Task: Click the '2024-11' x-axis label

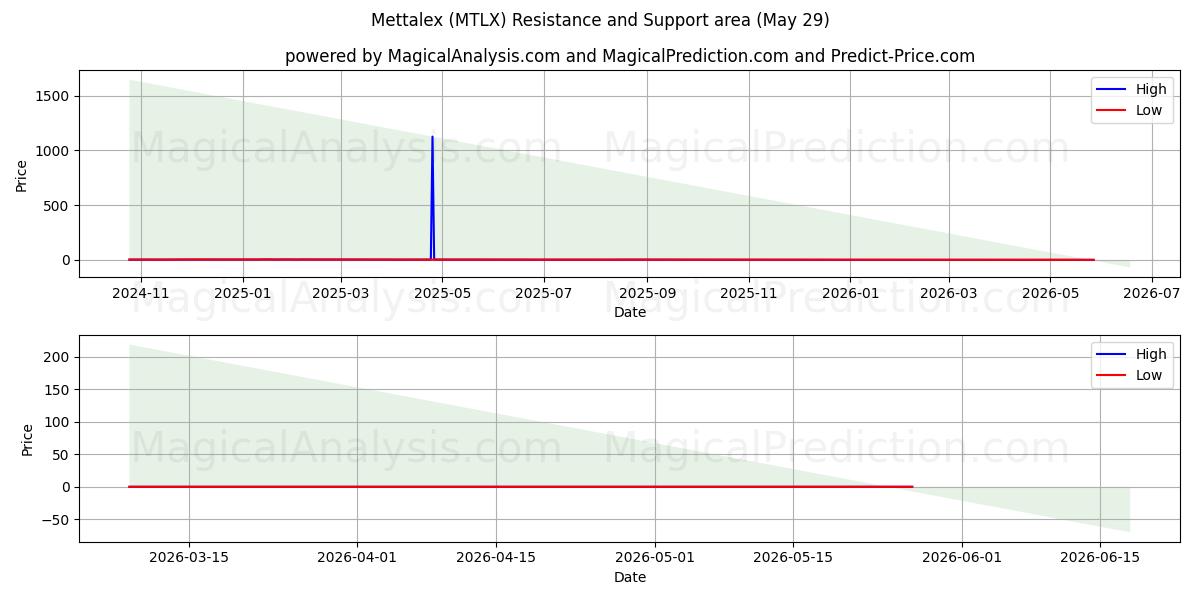Action: pos(141,293)
